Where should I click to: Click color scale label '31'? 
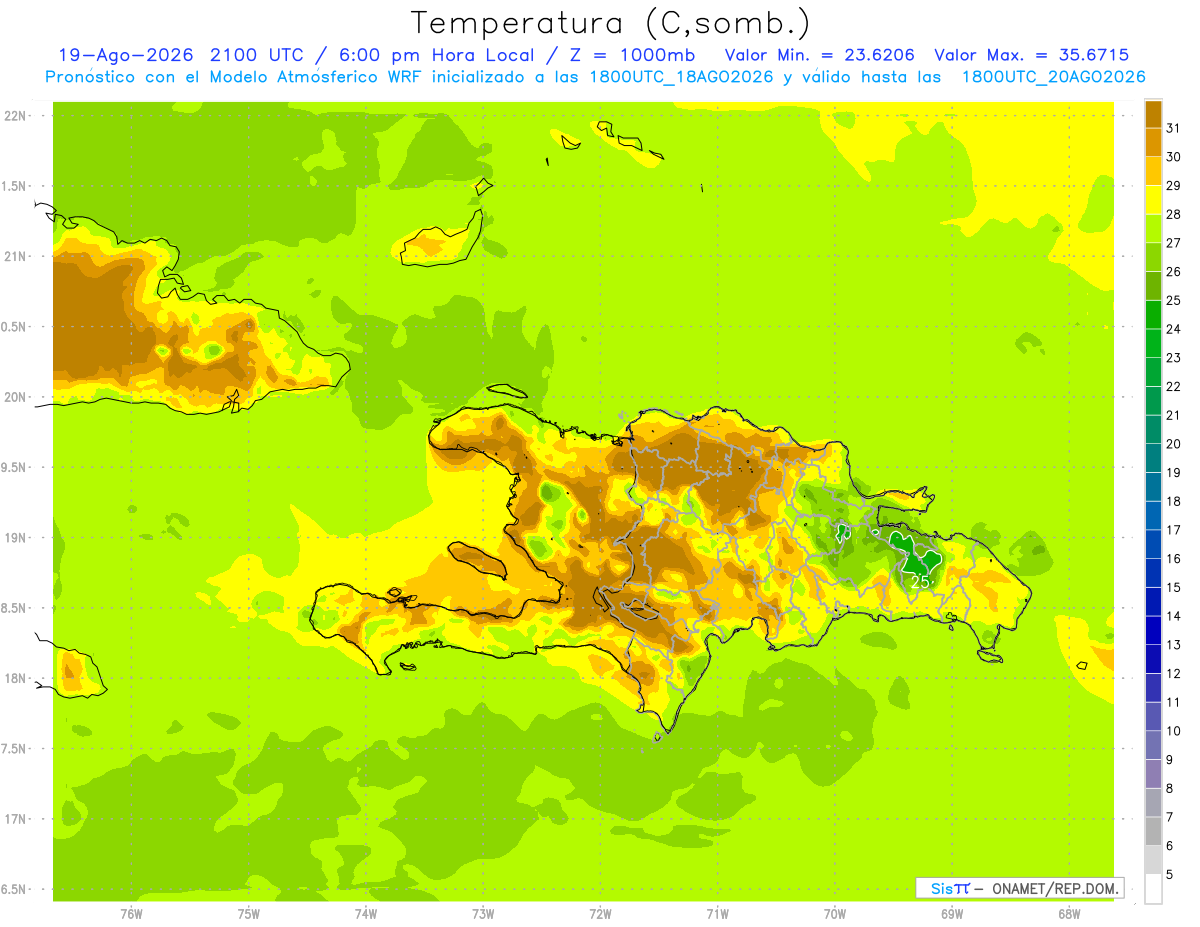pyautogui.click(x=1173, y=127)
